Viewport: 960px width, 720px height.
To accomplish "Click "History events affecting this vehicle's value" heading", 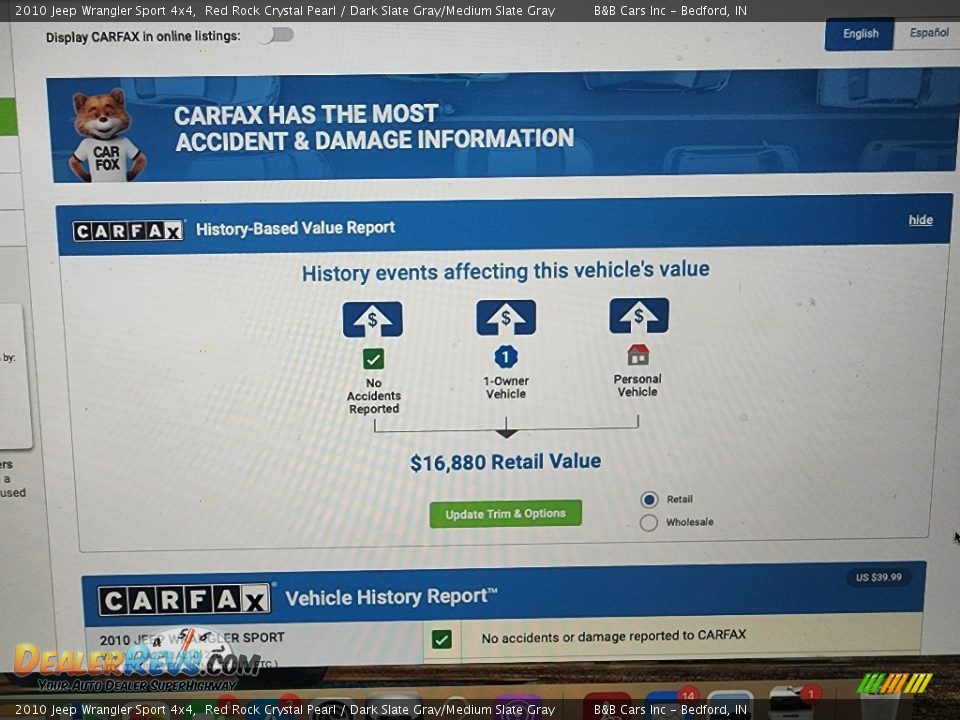I will tap(506, 271).
